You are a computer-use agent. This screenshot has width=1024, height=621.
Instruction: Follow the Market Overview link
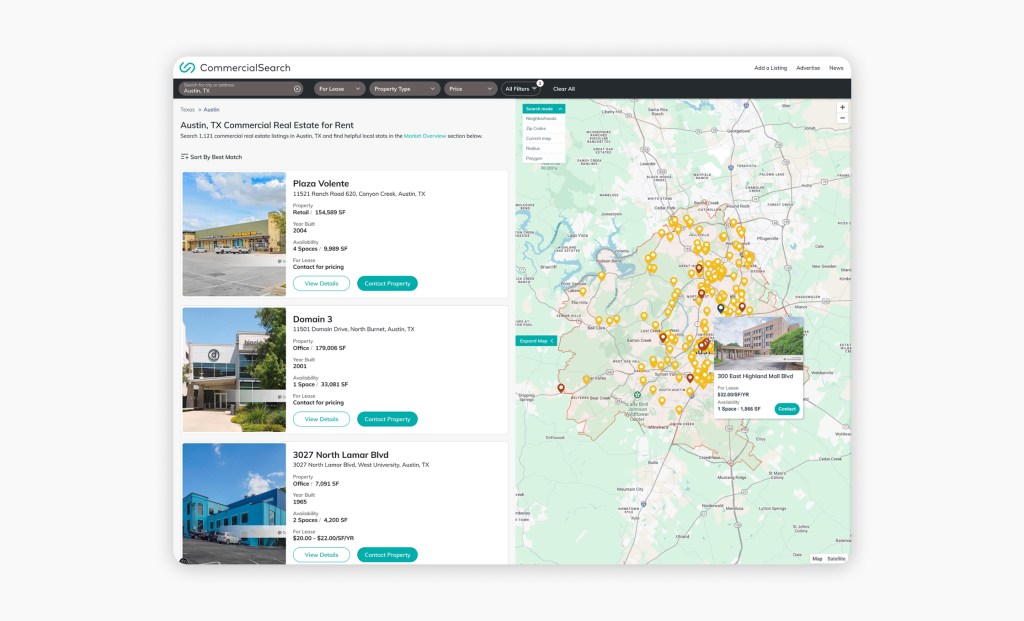(424, 136)
